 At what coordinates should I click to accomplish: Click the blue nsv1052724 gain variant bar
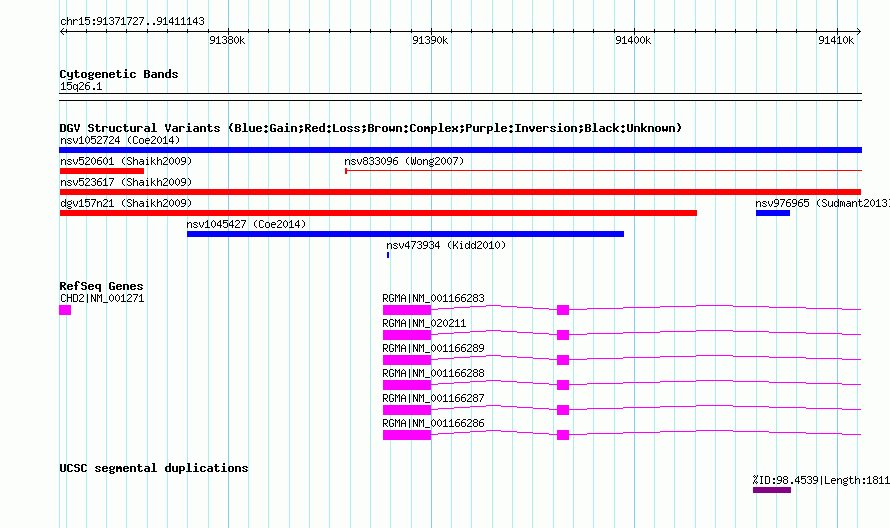coord(460,150)
